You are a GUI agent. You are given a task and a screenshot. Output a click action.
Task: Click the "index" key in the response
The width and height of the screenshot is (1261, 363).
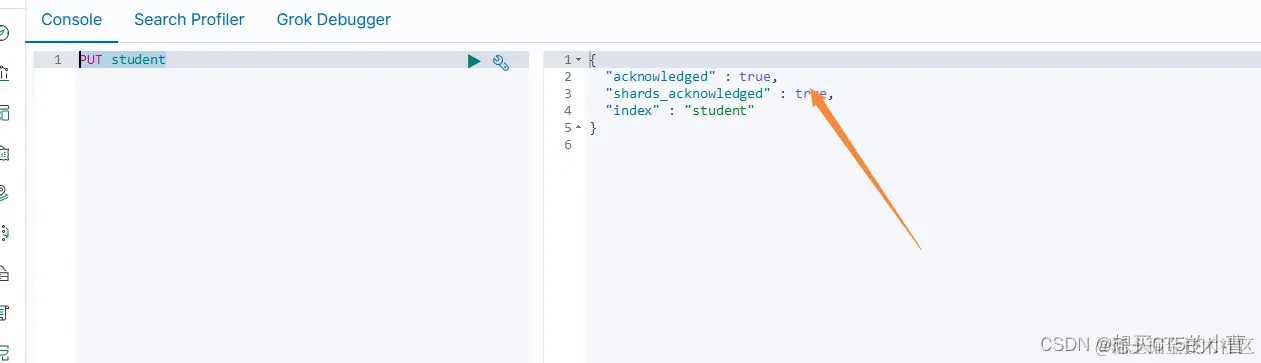[x=632, y=111]
